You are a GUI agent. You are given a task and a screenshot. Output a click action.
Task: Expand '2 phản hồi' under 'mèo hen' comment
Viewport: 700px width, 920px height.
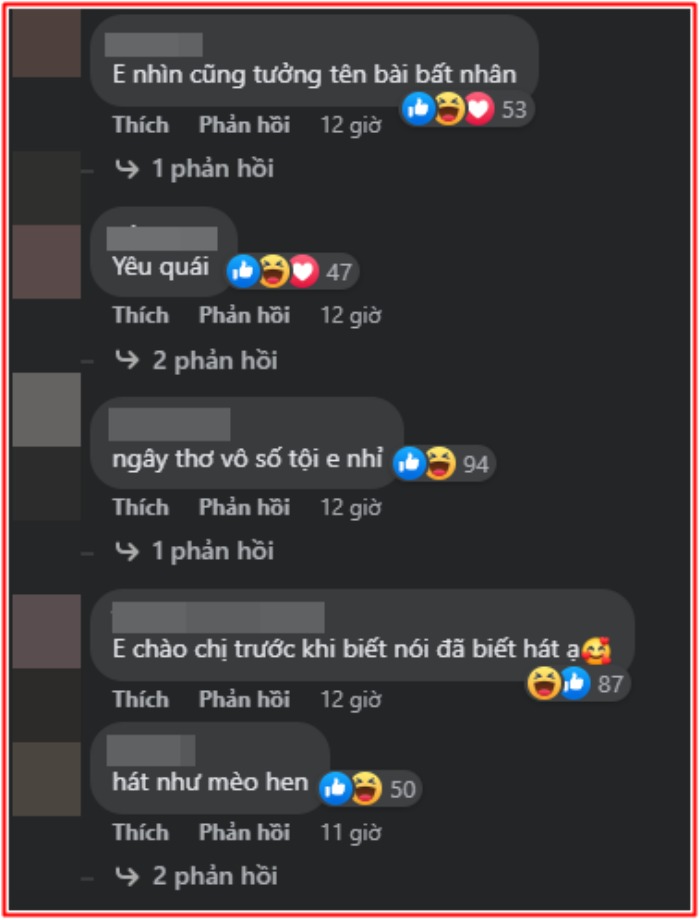pos(196,875)
